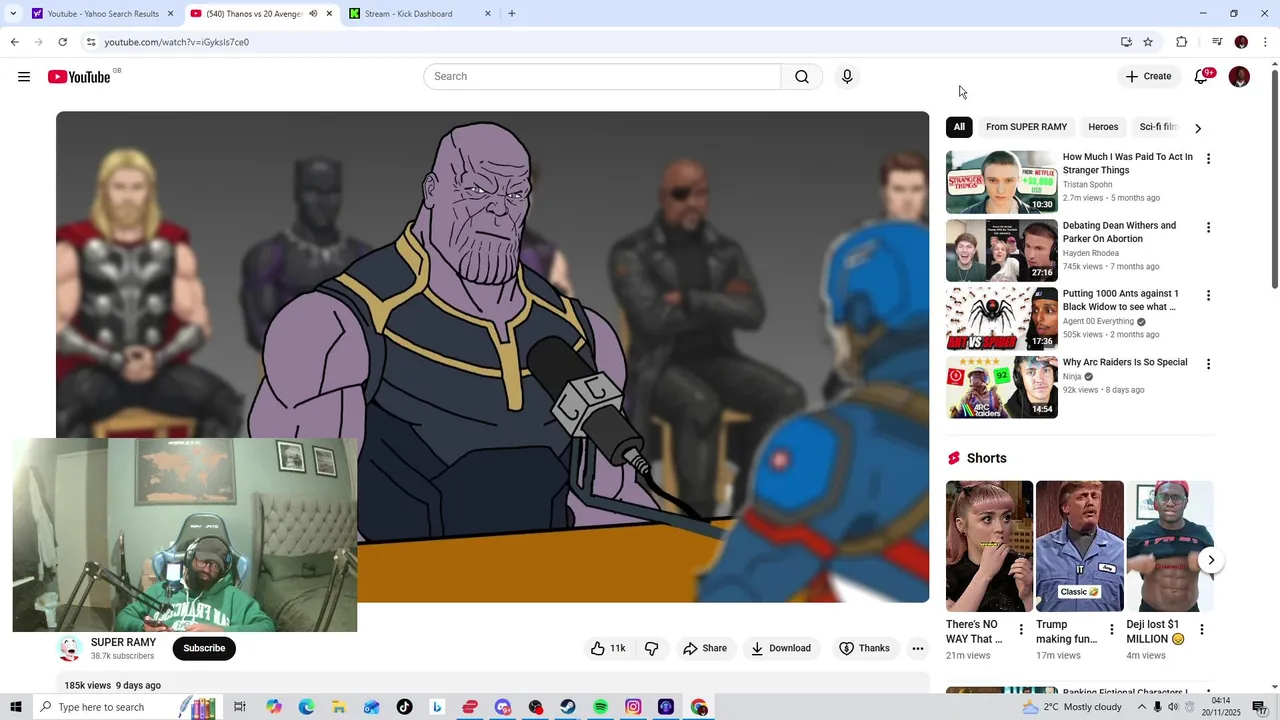Open options for Stranger Things video
The image size is (1280, 720).
pos(1208,159)
